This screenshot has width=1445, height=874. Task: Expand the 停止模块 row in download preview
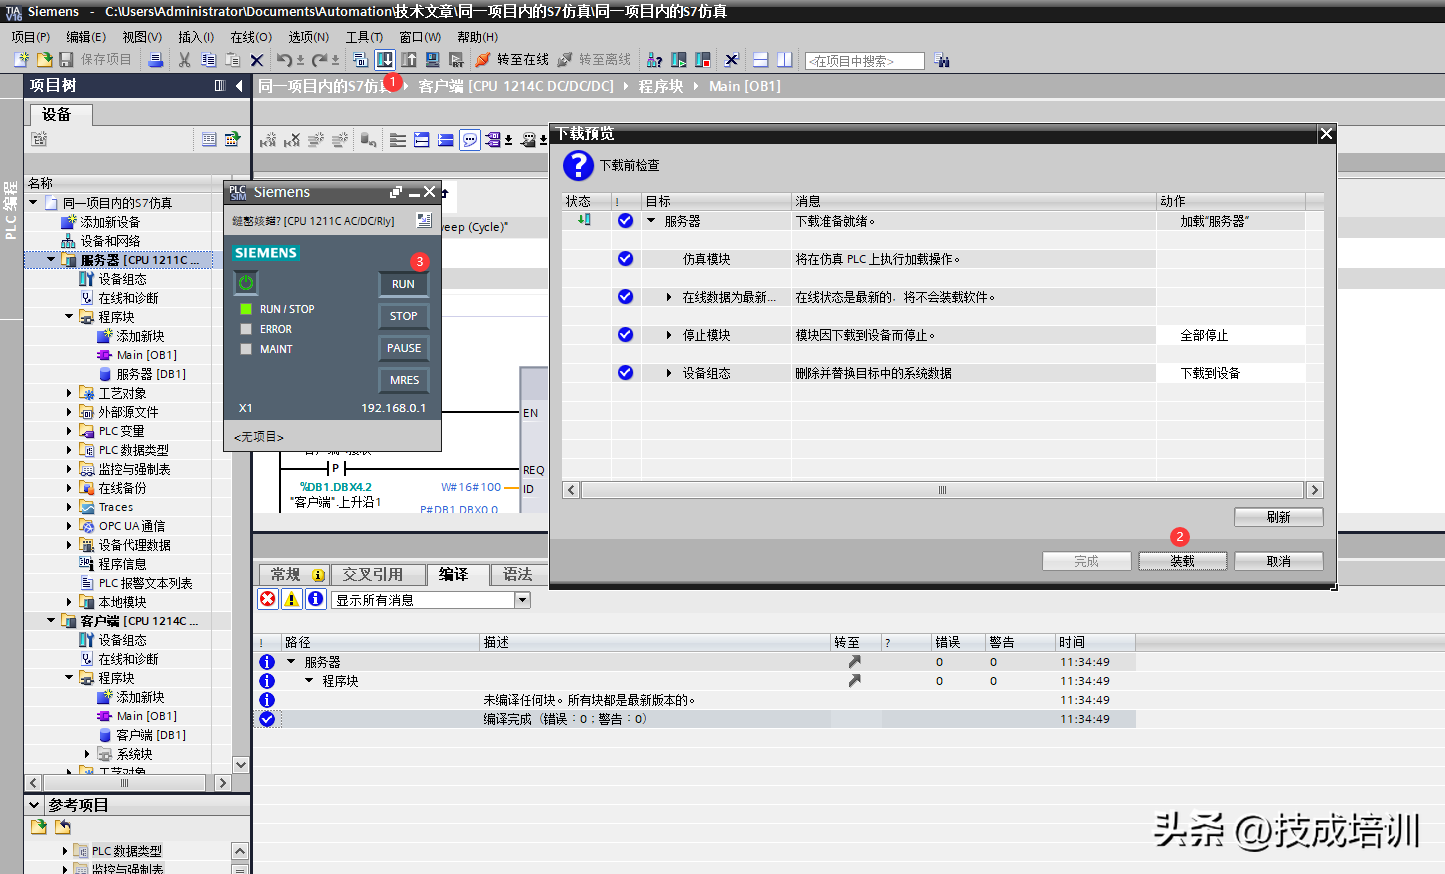pos(669,335)
